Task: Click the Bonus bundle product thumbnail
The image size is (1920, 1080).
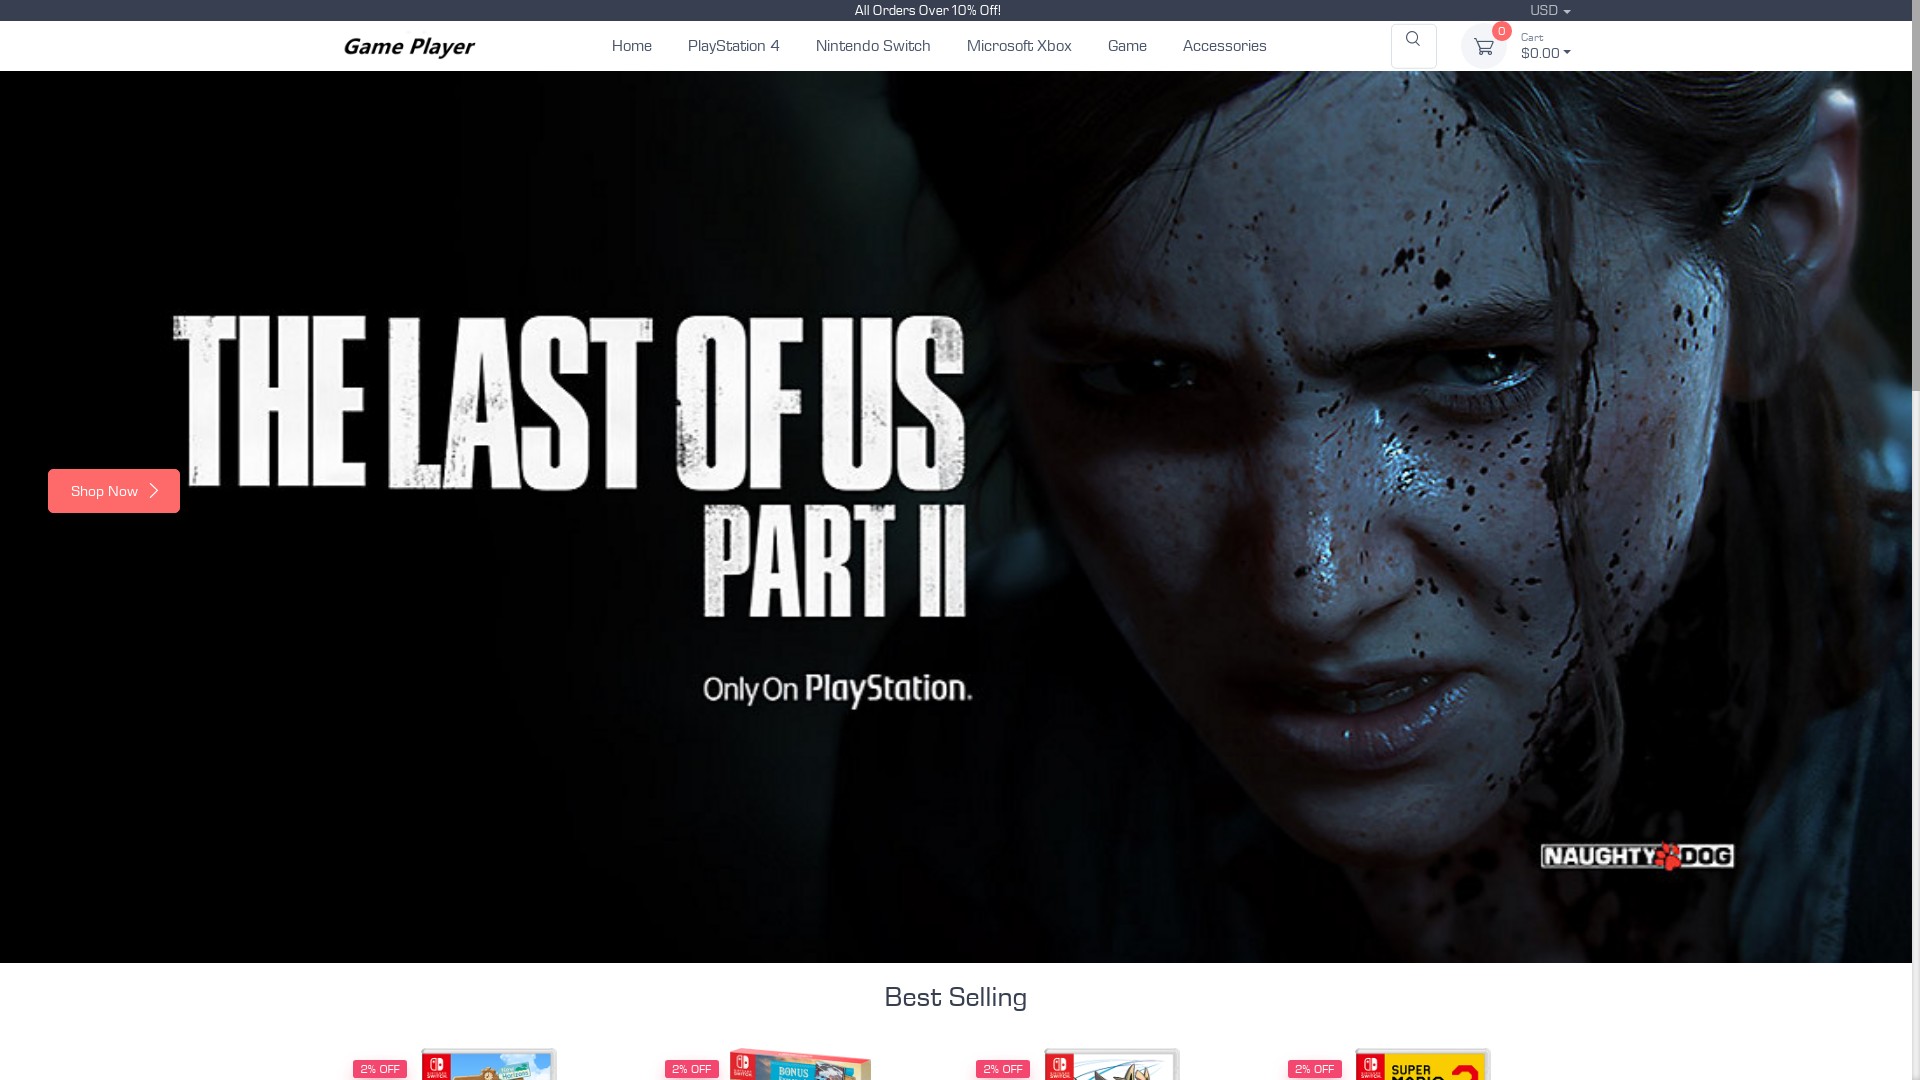Action: coord(799,1065)
